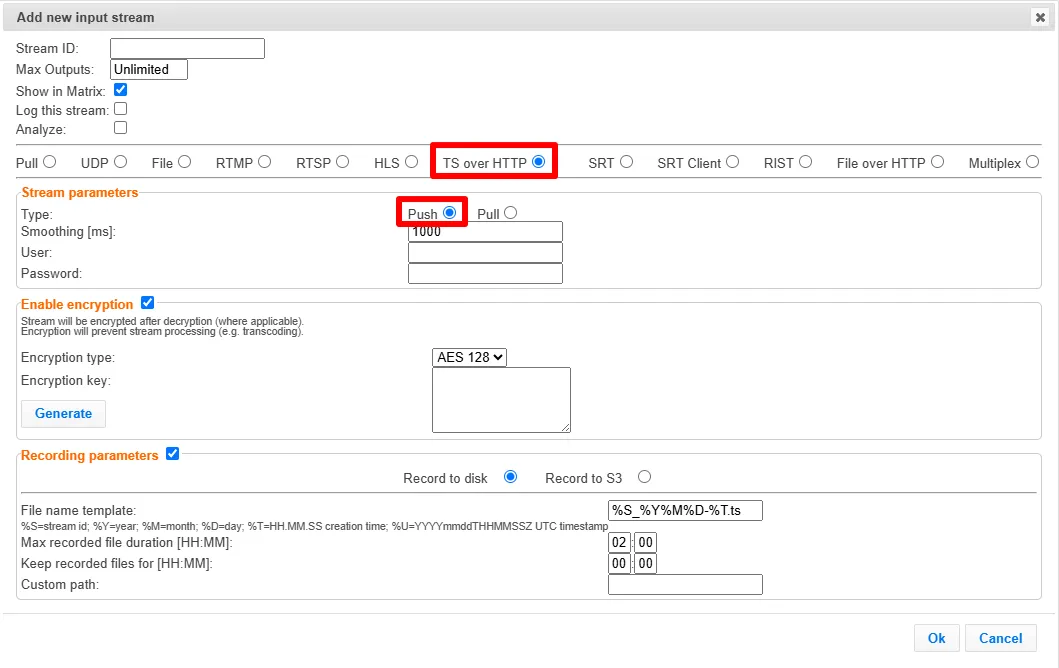1059x668 pixels.
Task: Close the Add new input stream dialog
Action: [x=1040, y=18]
